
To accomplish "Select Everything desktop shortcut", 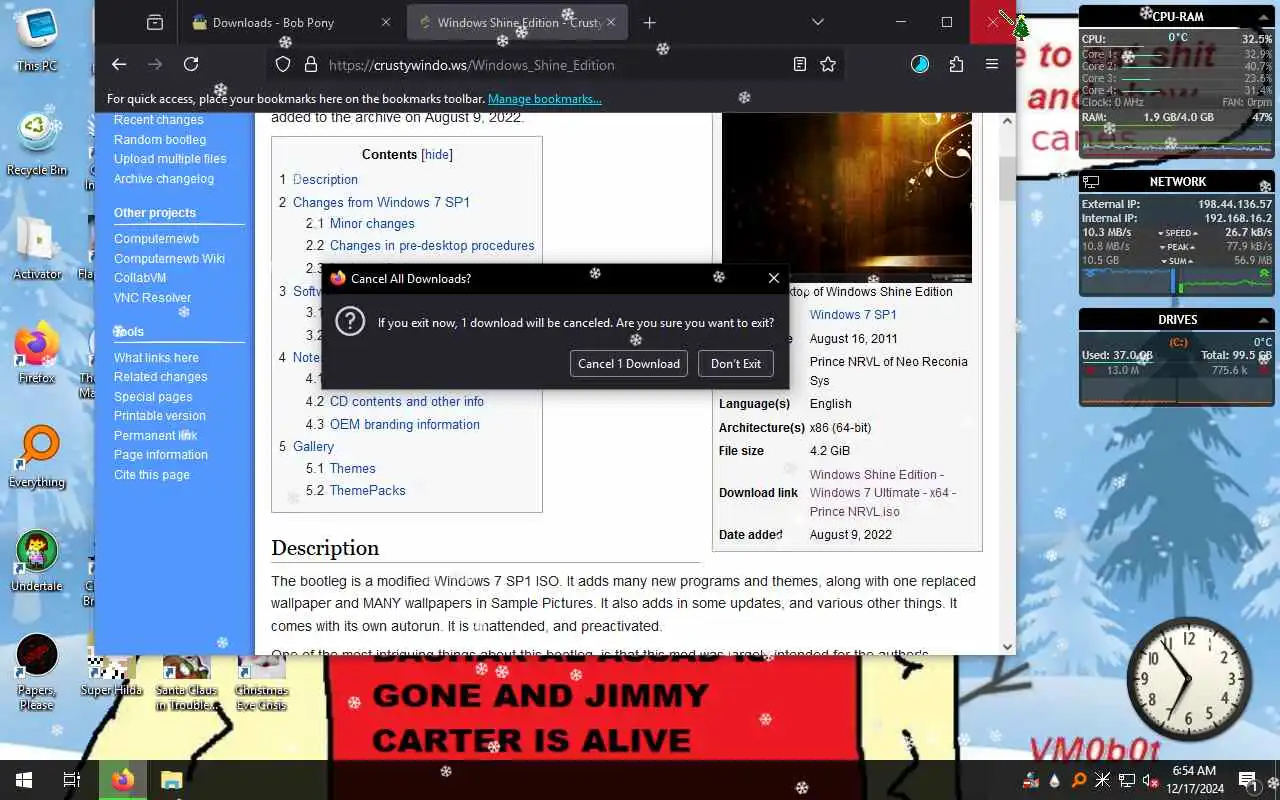I will (37, 457).
